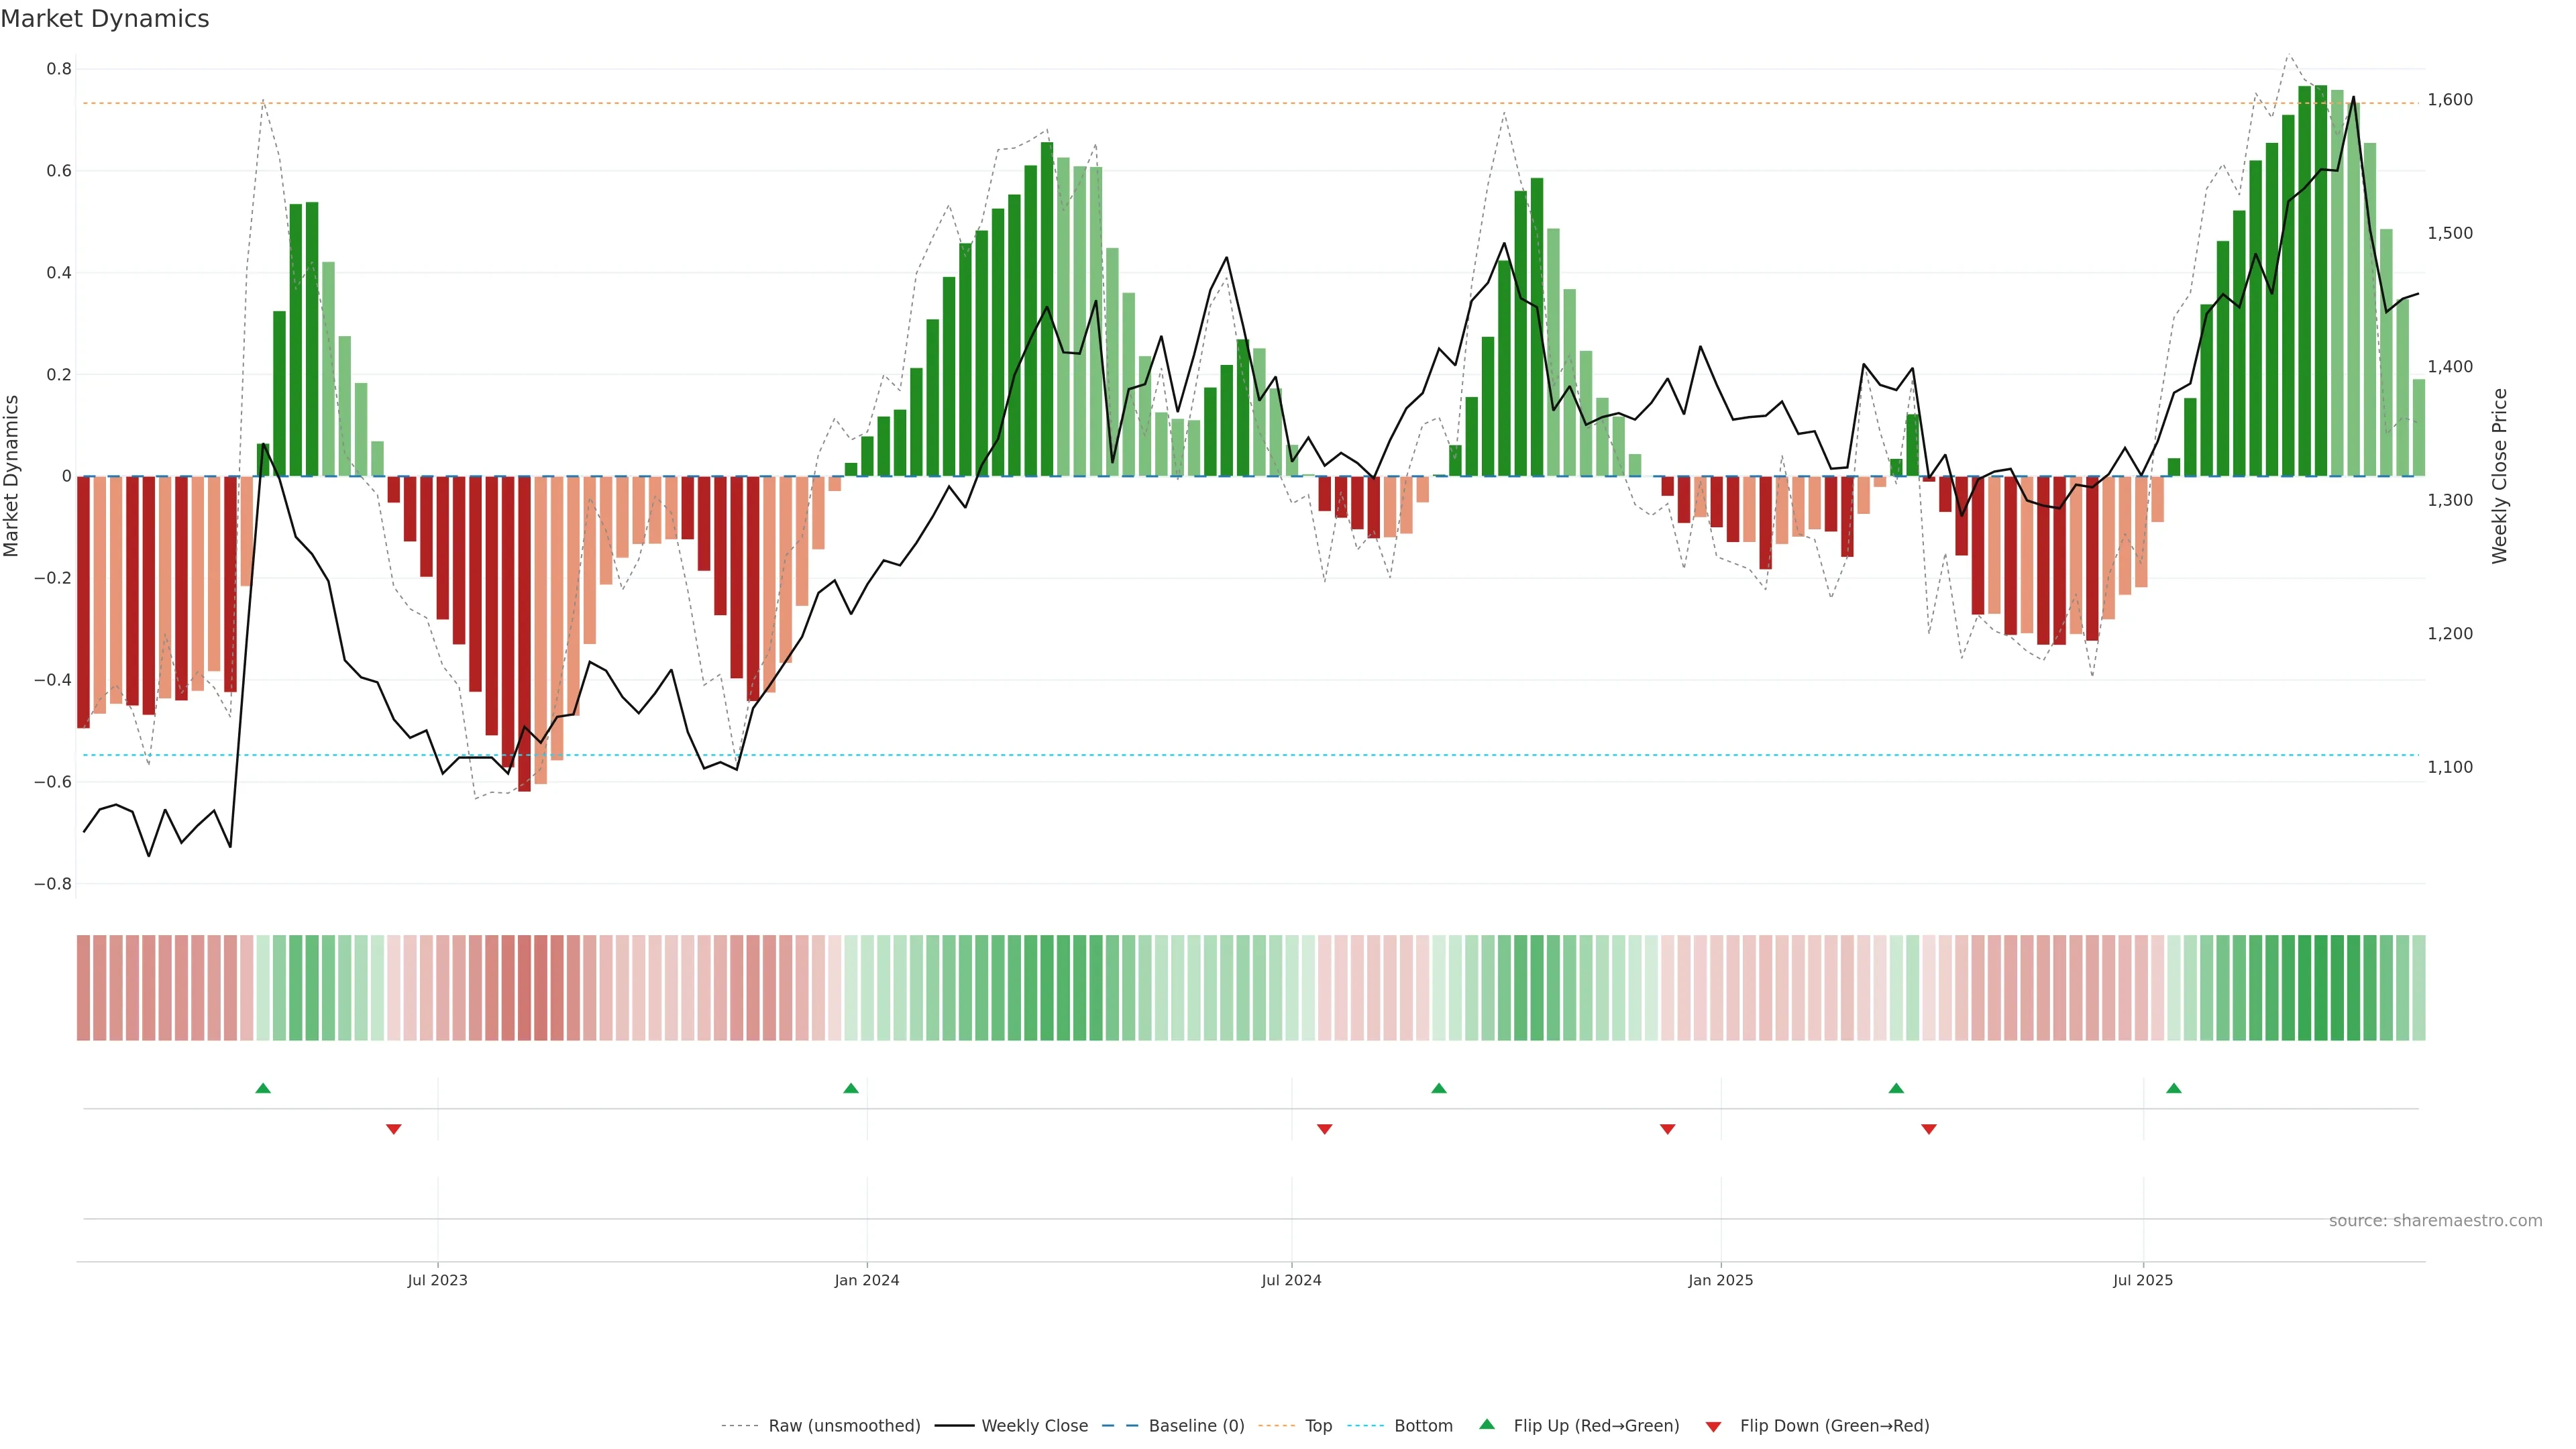Image resolution: width=2576 pixels, height=1449 pixels.
Task: Click the first green flip-up marker
Action: click(x=263, y=1088)
